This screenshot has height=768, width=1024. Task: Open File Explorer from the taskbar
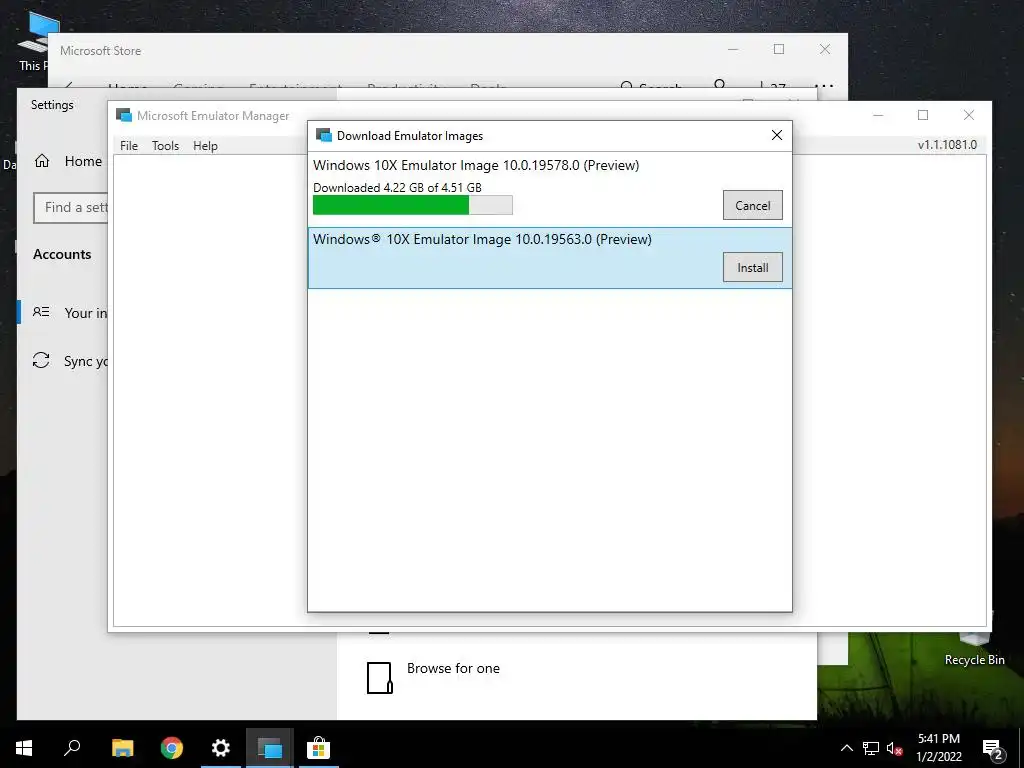pos(122,748)
